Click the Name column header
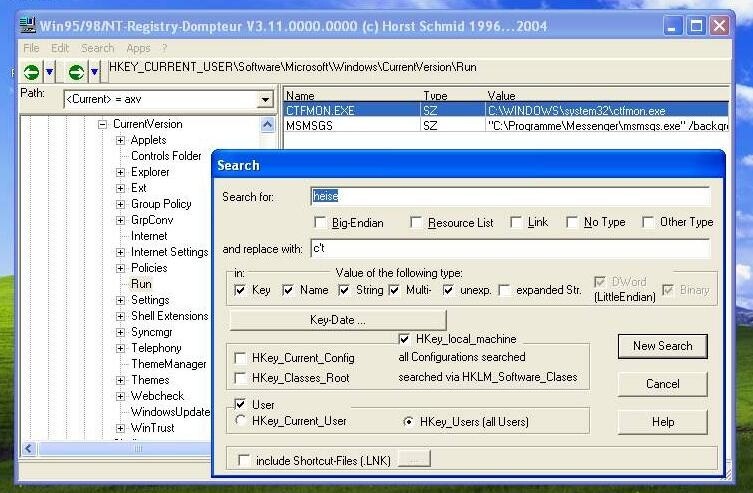This screenshot has width=753, height=493. (352, 96)
